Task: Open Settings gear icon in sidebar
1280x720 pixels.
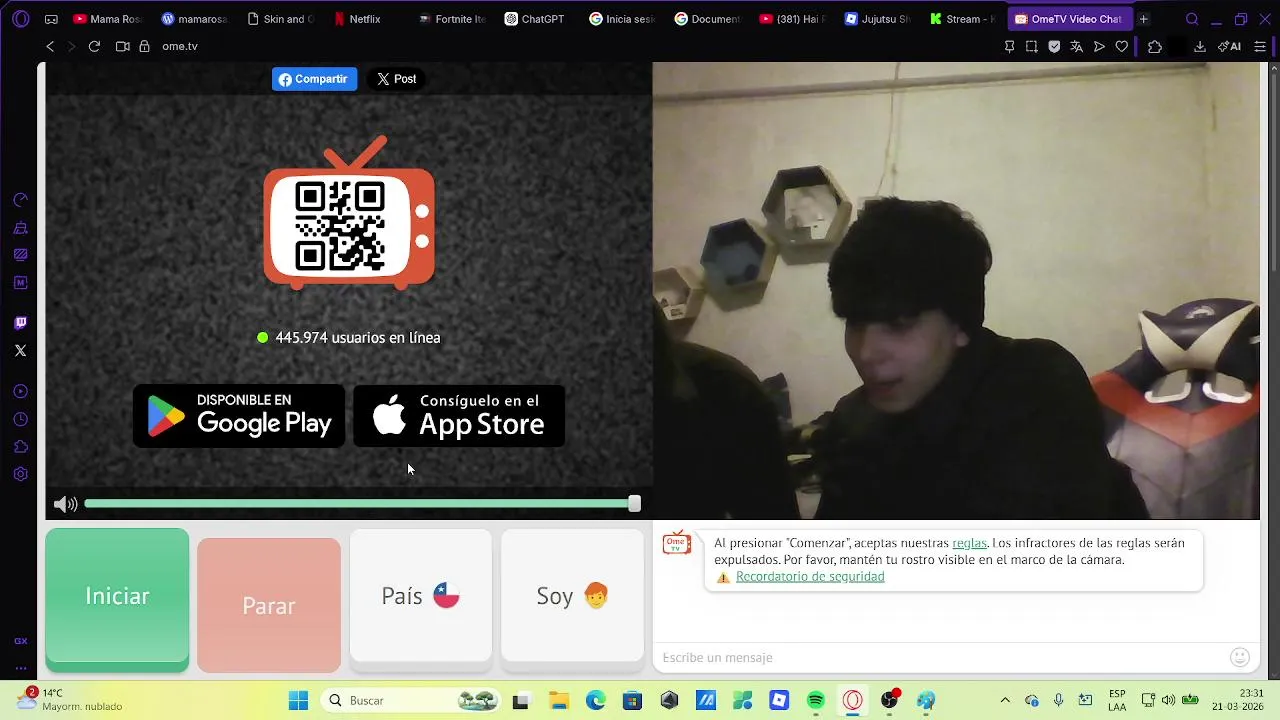Action: tap(20, 474)
